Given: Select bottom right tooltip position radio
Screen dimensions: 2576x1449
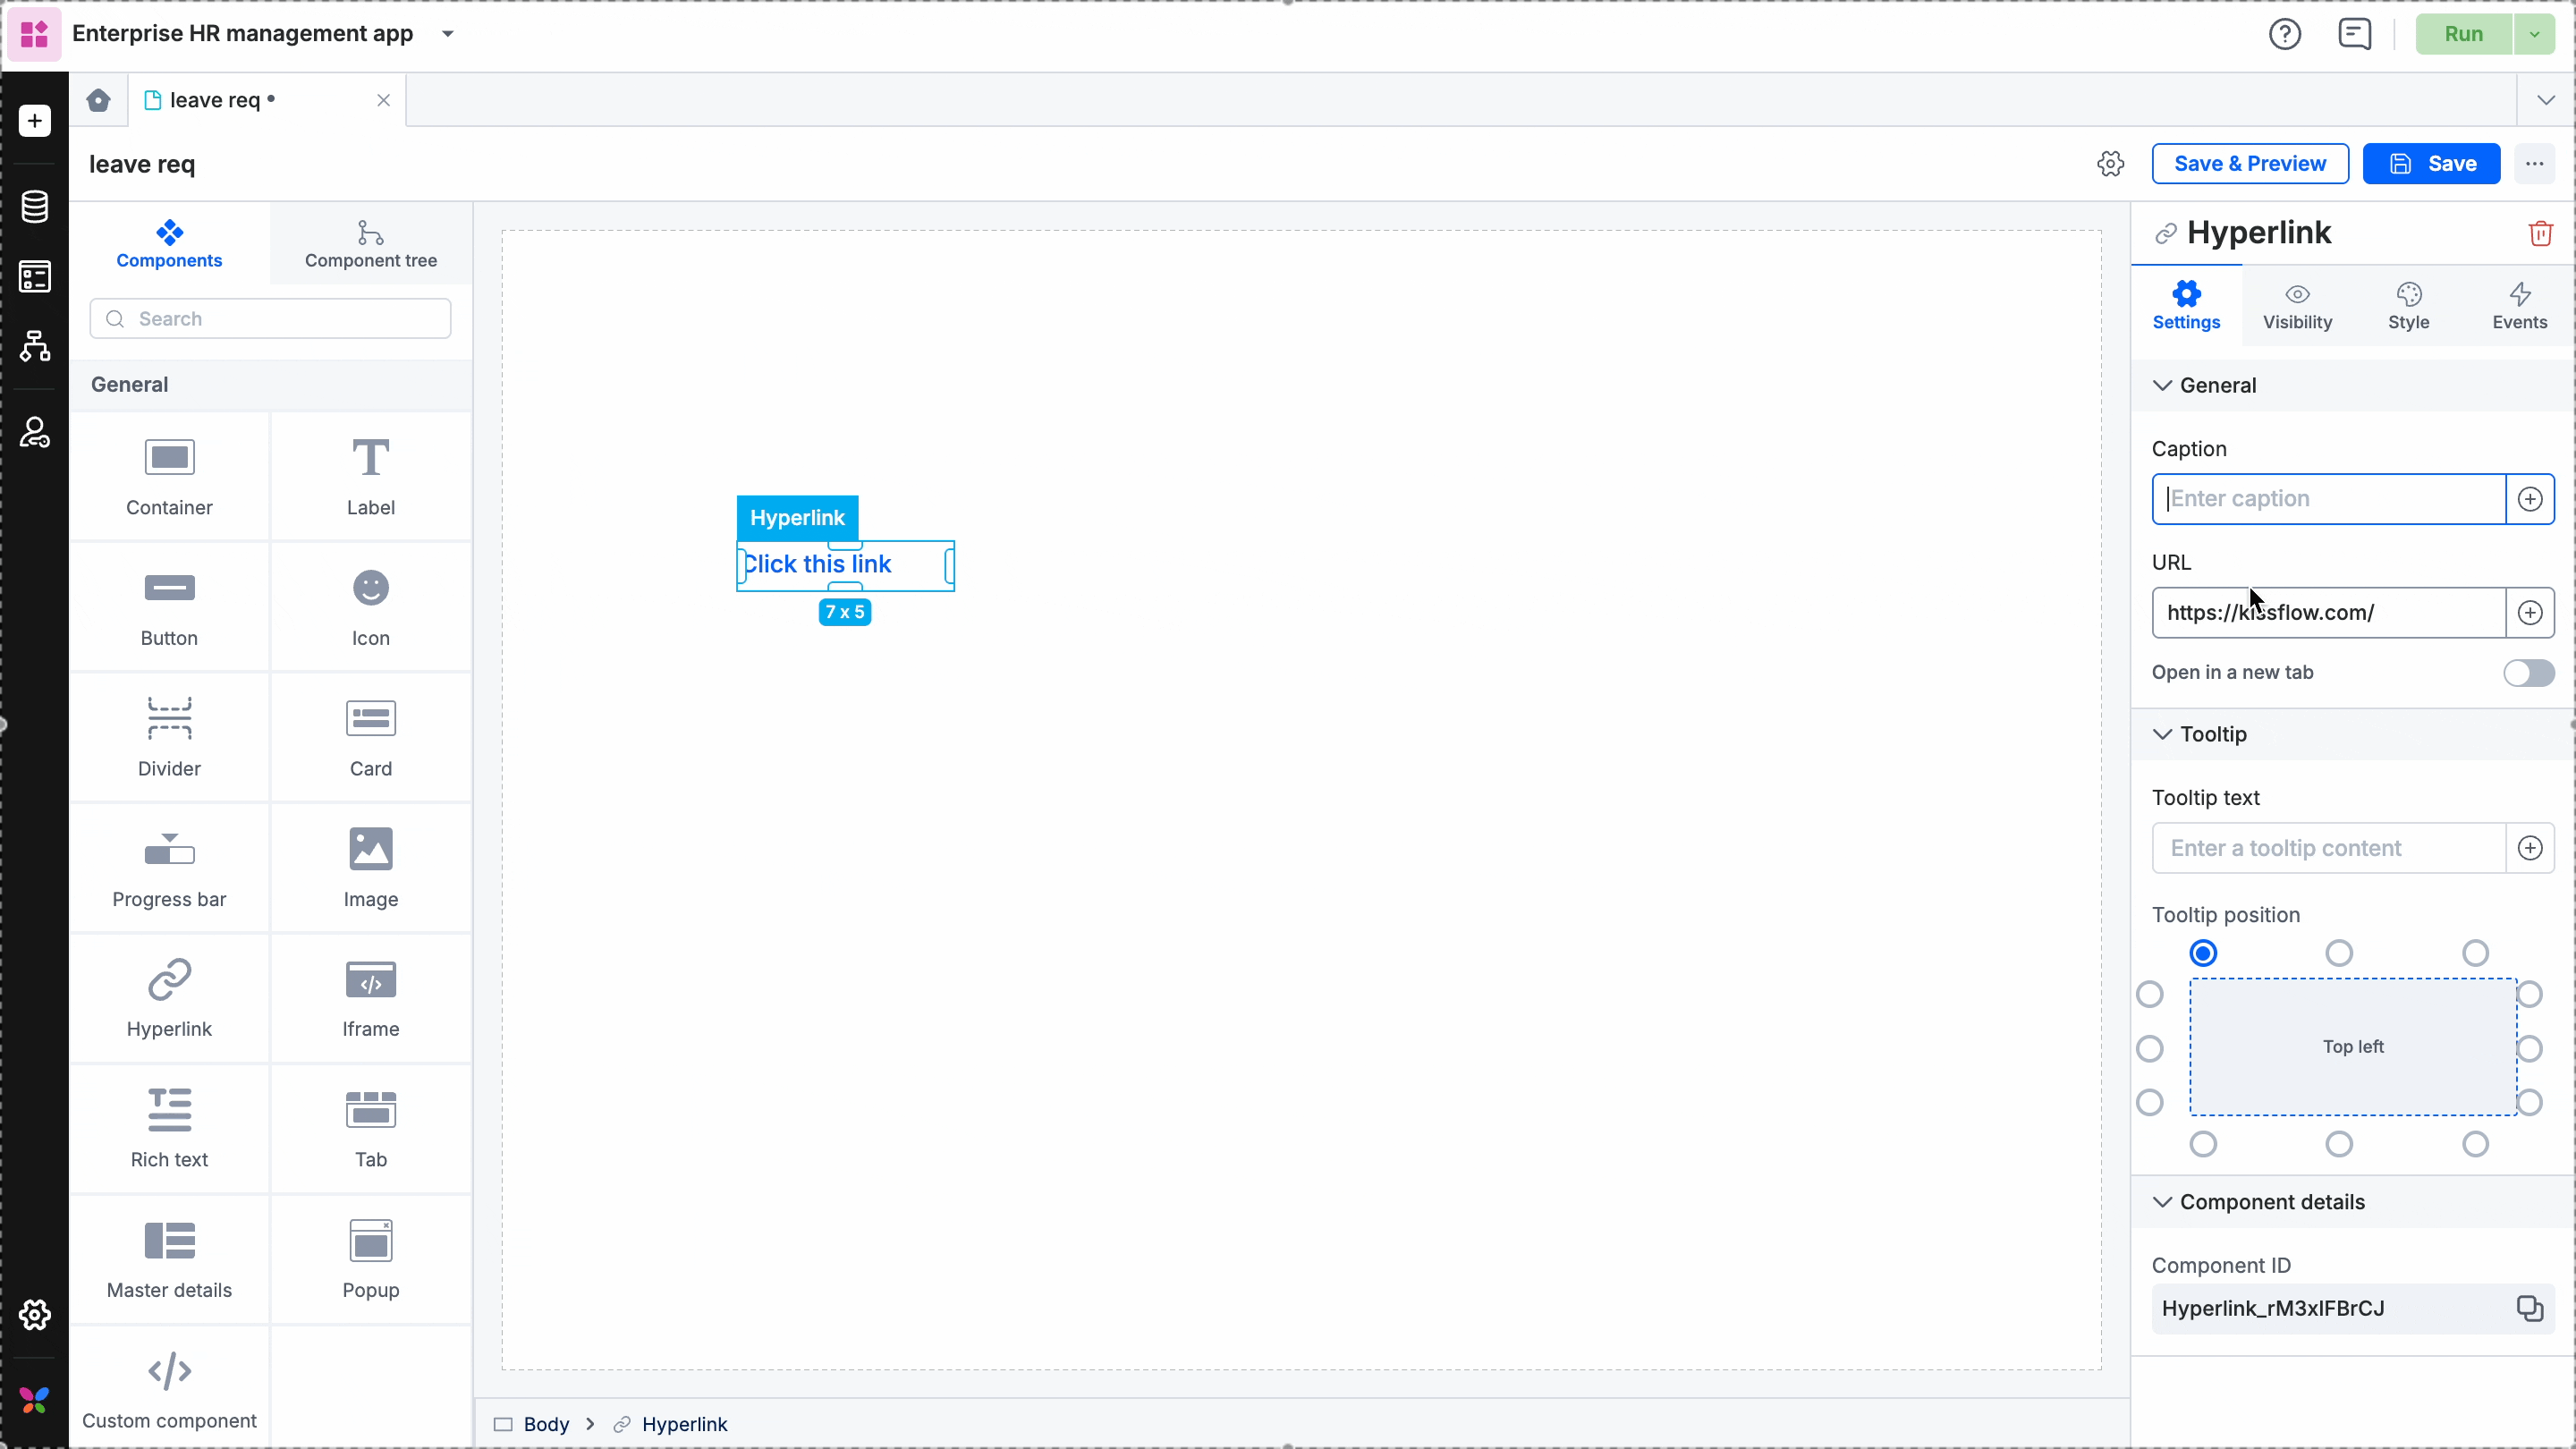Looking at the screenshot, I should point(2475,1144).
